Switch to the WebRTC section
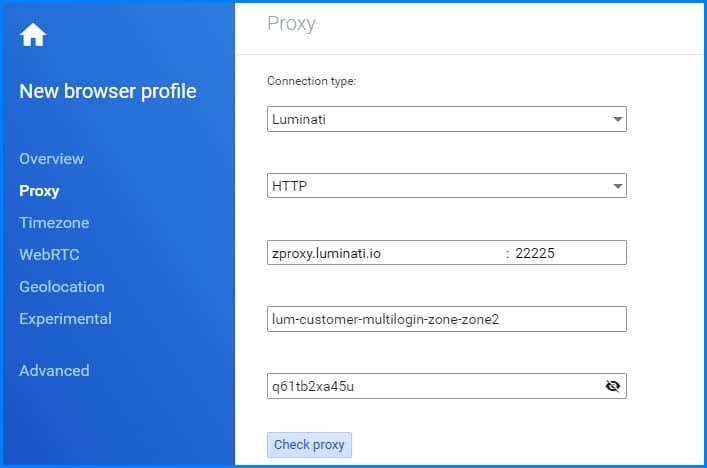This screenshot has width=707, height=468. click(x=49, y=255)
